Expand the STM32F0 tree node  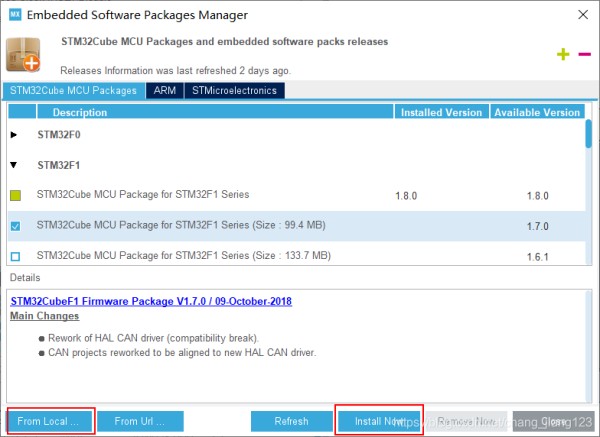click(x=14, y=135)
